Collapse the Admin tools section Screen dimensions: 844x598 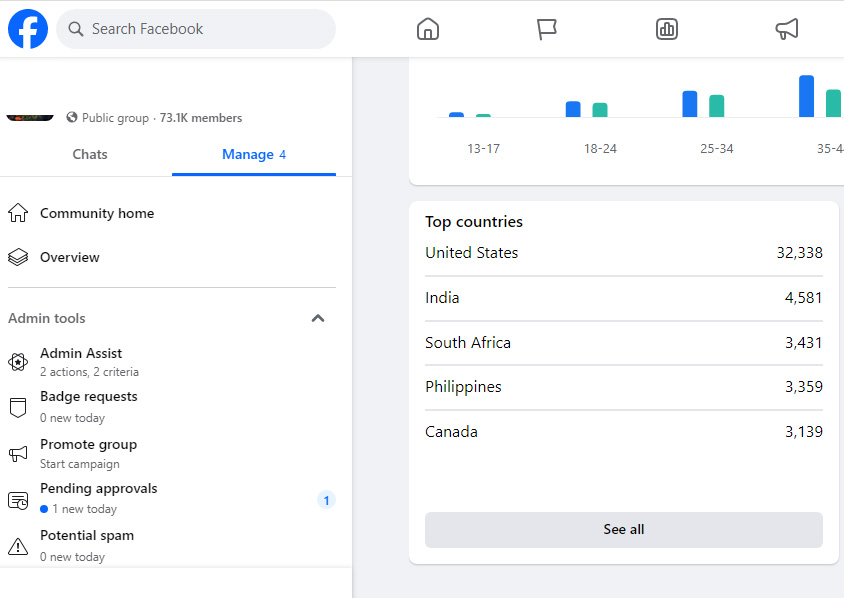318,319
